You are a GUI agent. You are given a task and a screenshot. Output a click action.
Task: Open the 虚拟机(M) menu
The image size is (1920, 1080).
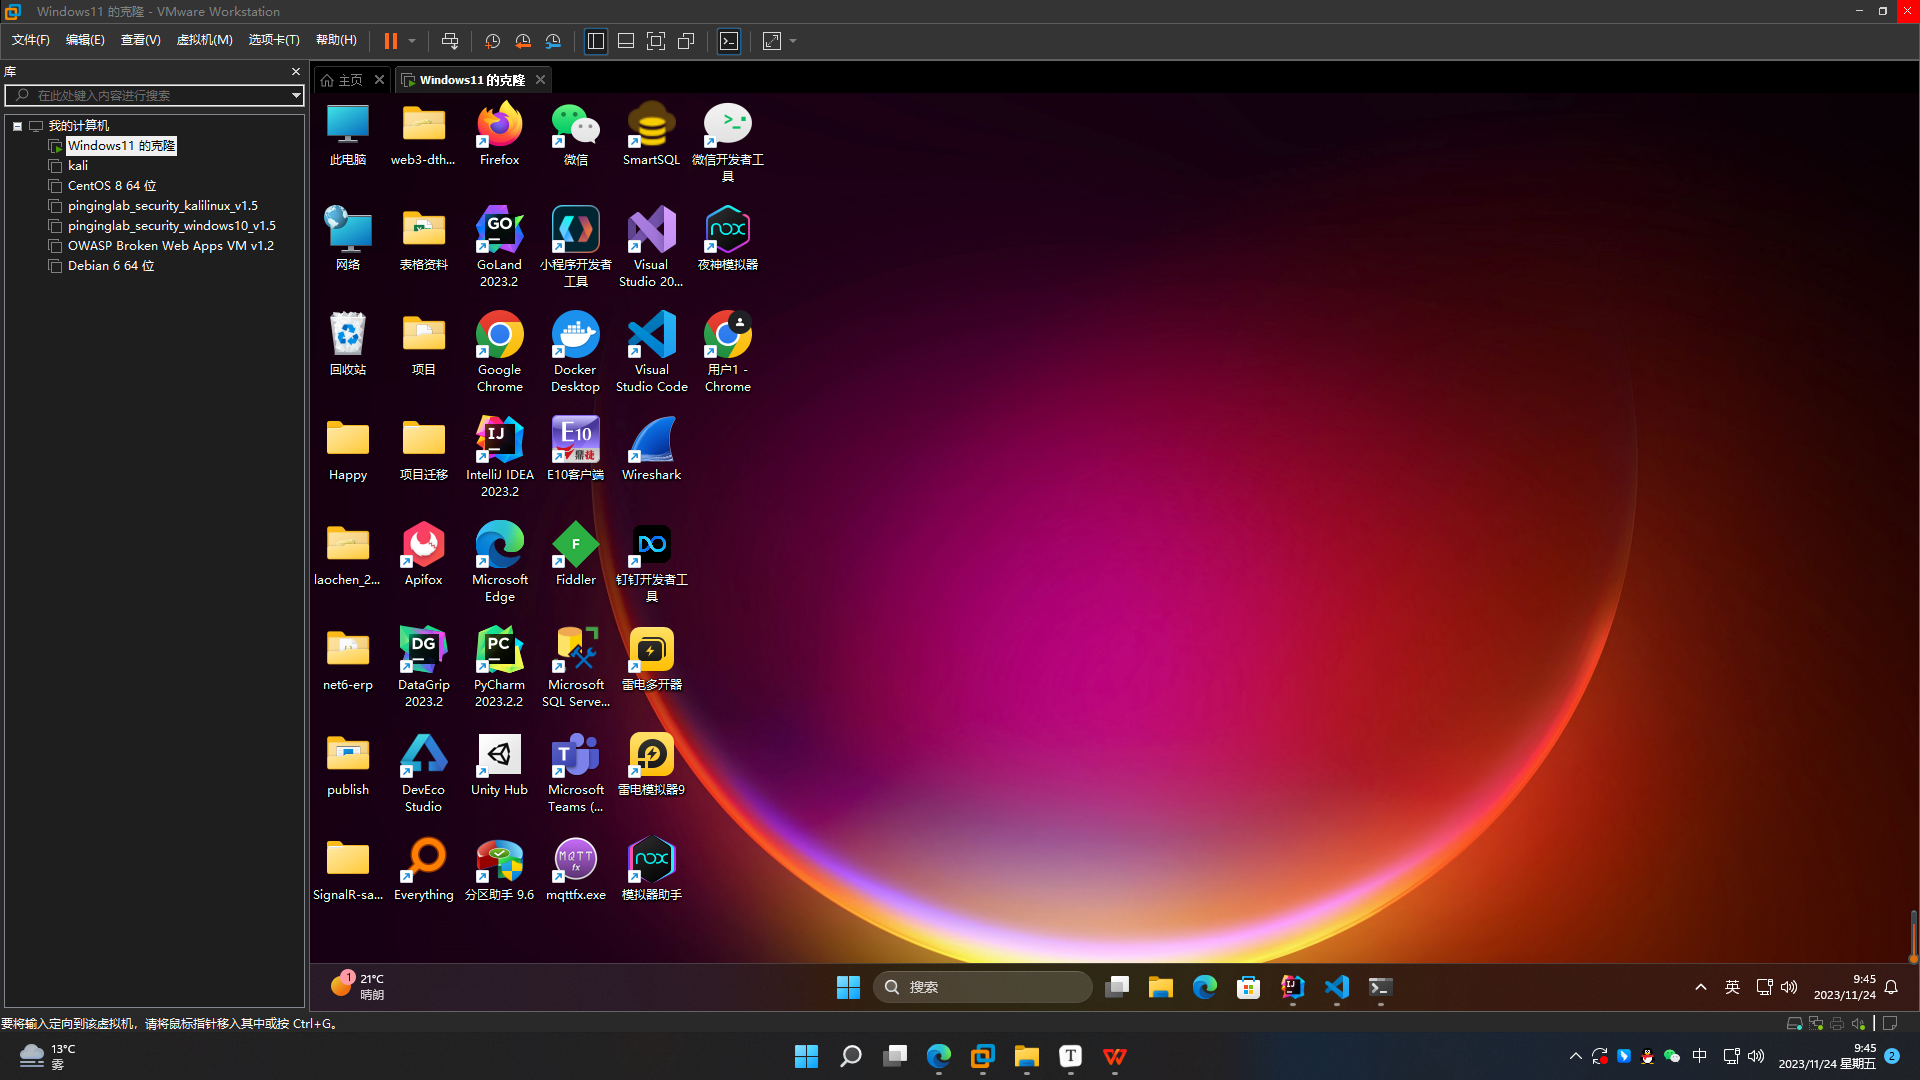204,40
